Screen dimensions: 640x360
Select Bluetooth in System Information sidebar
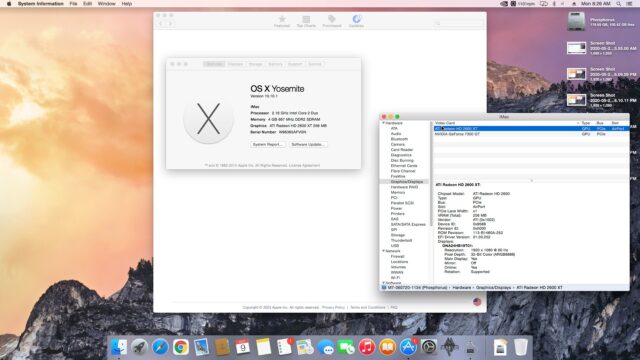399,139
